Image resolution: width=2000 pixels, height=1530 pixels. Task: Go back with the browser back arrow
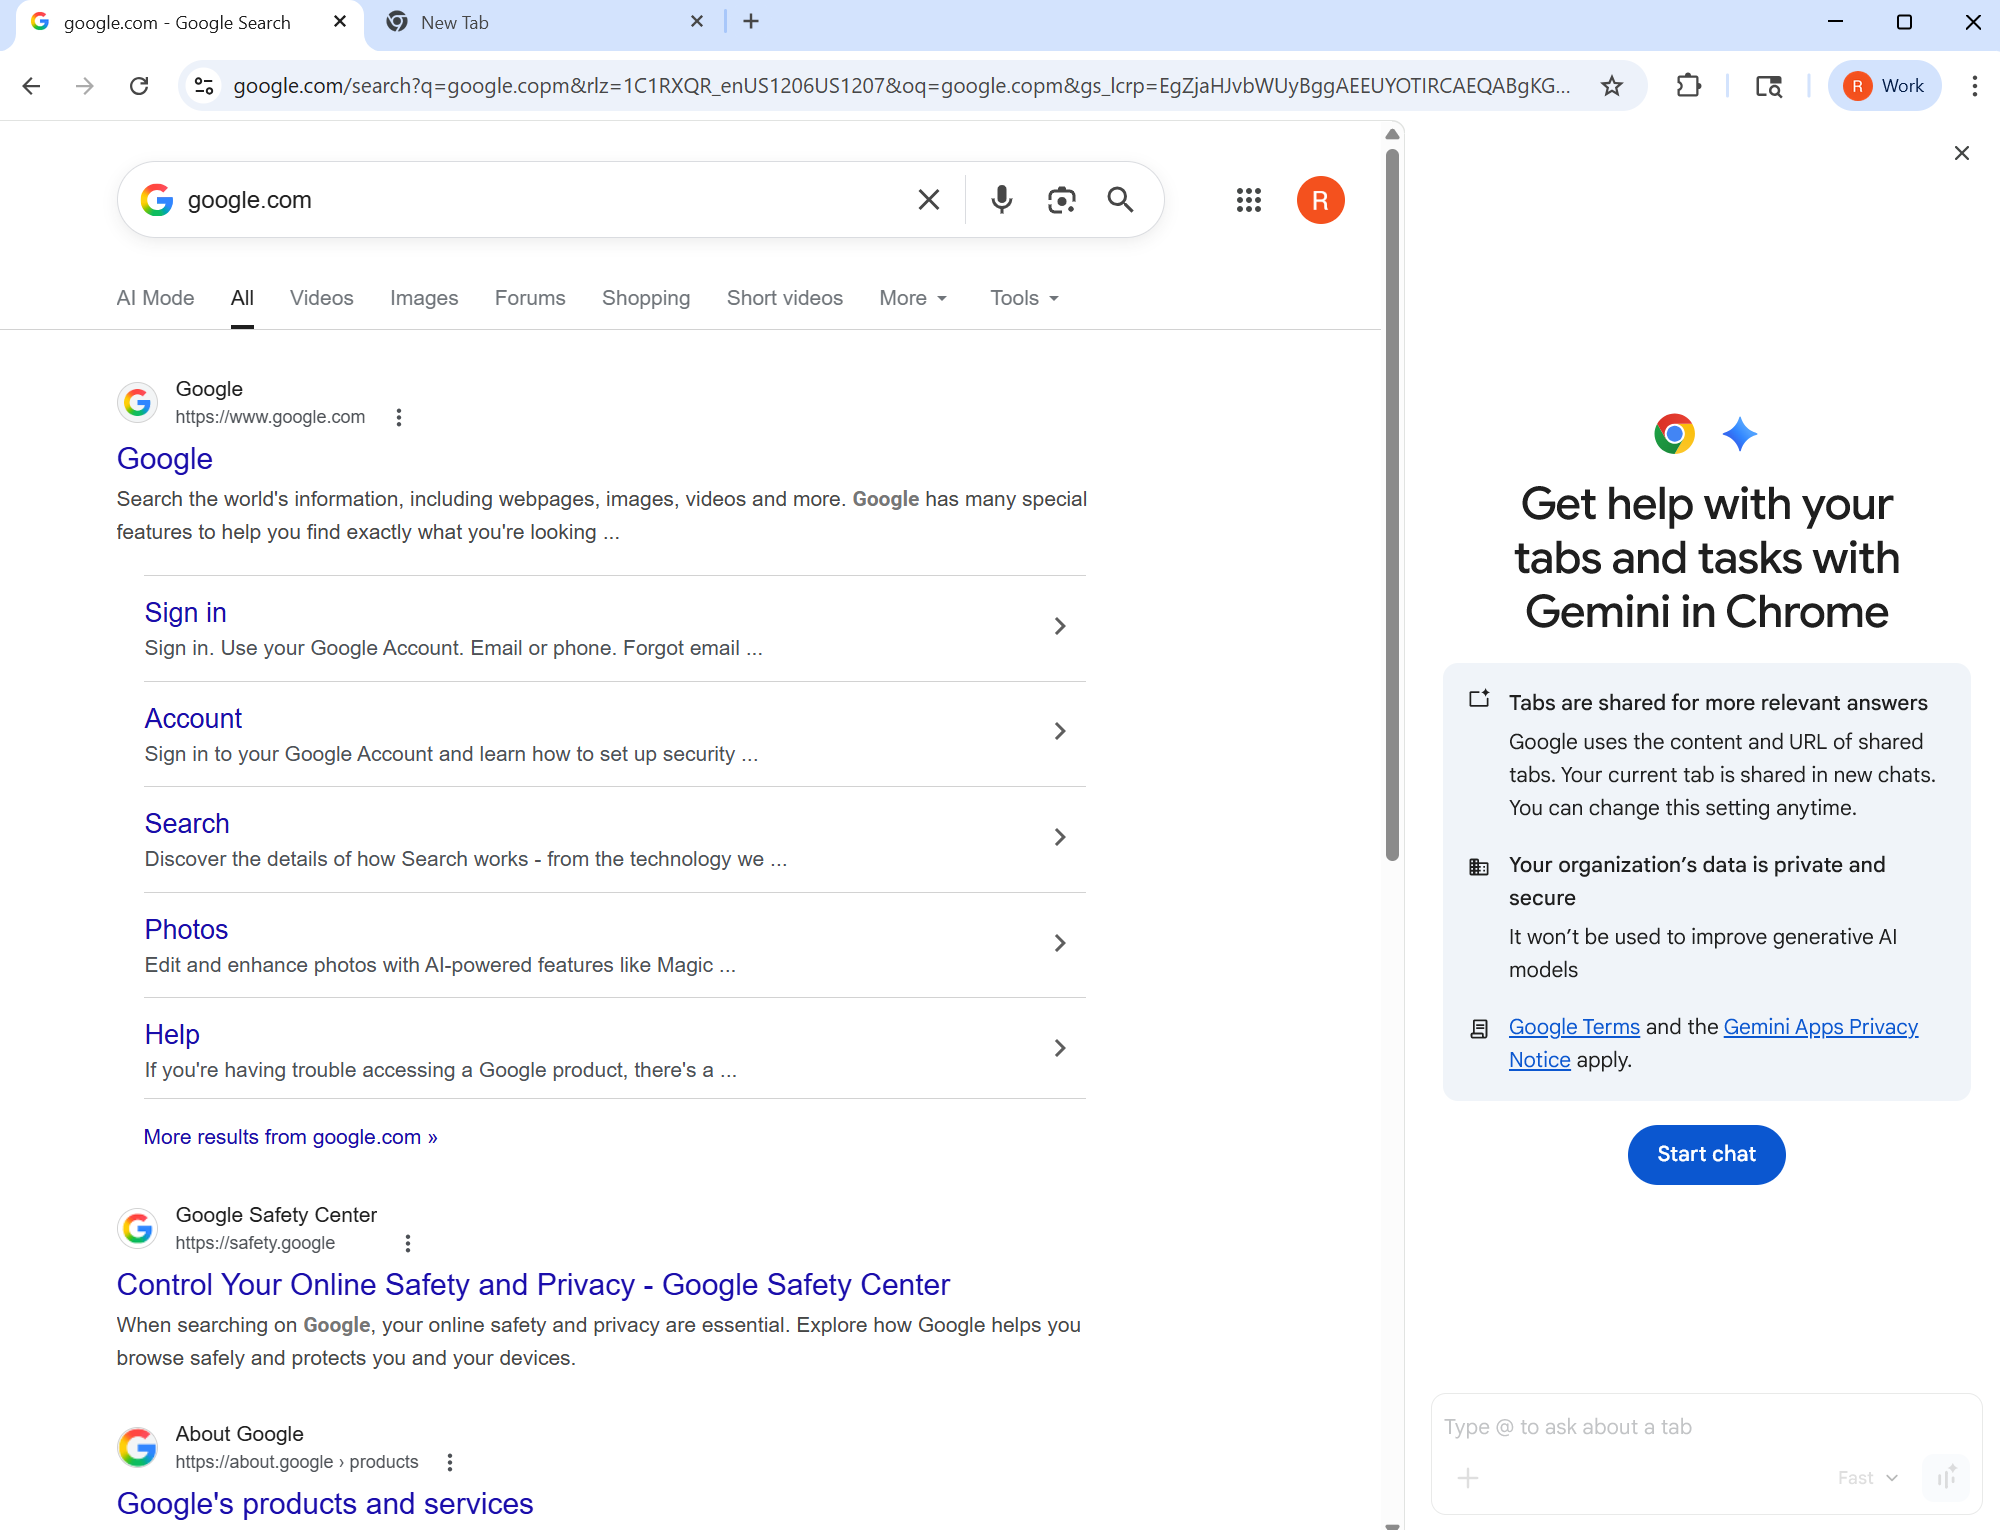[x=32, y=86]
